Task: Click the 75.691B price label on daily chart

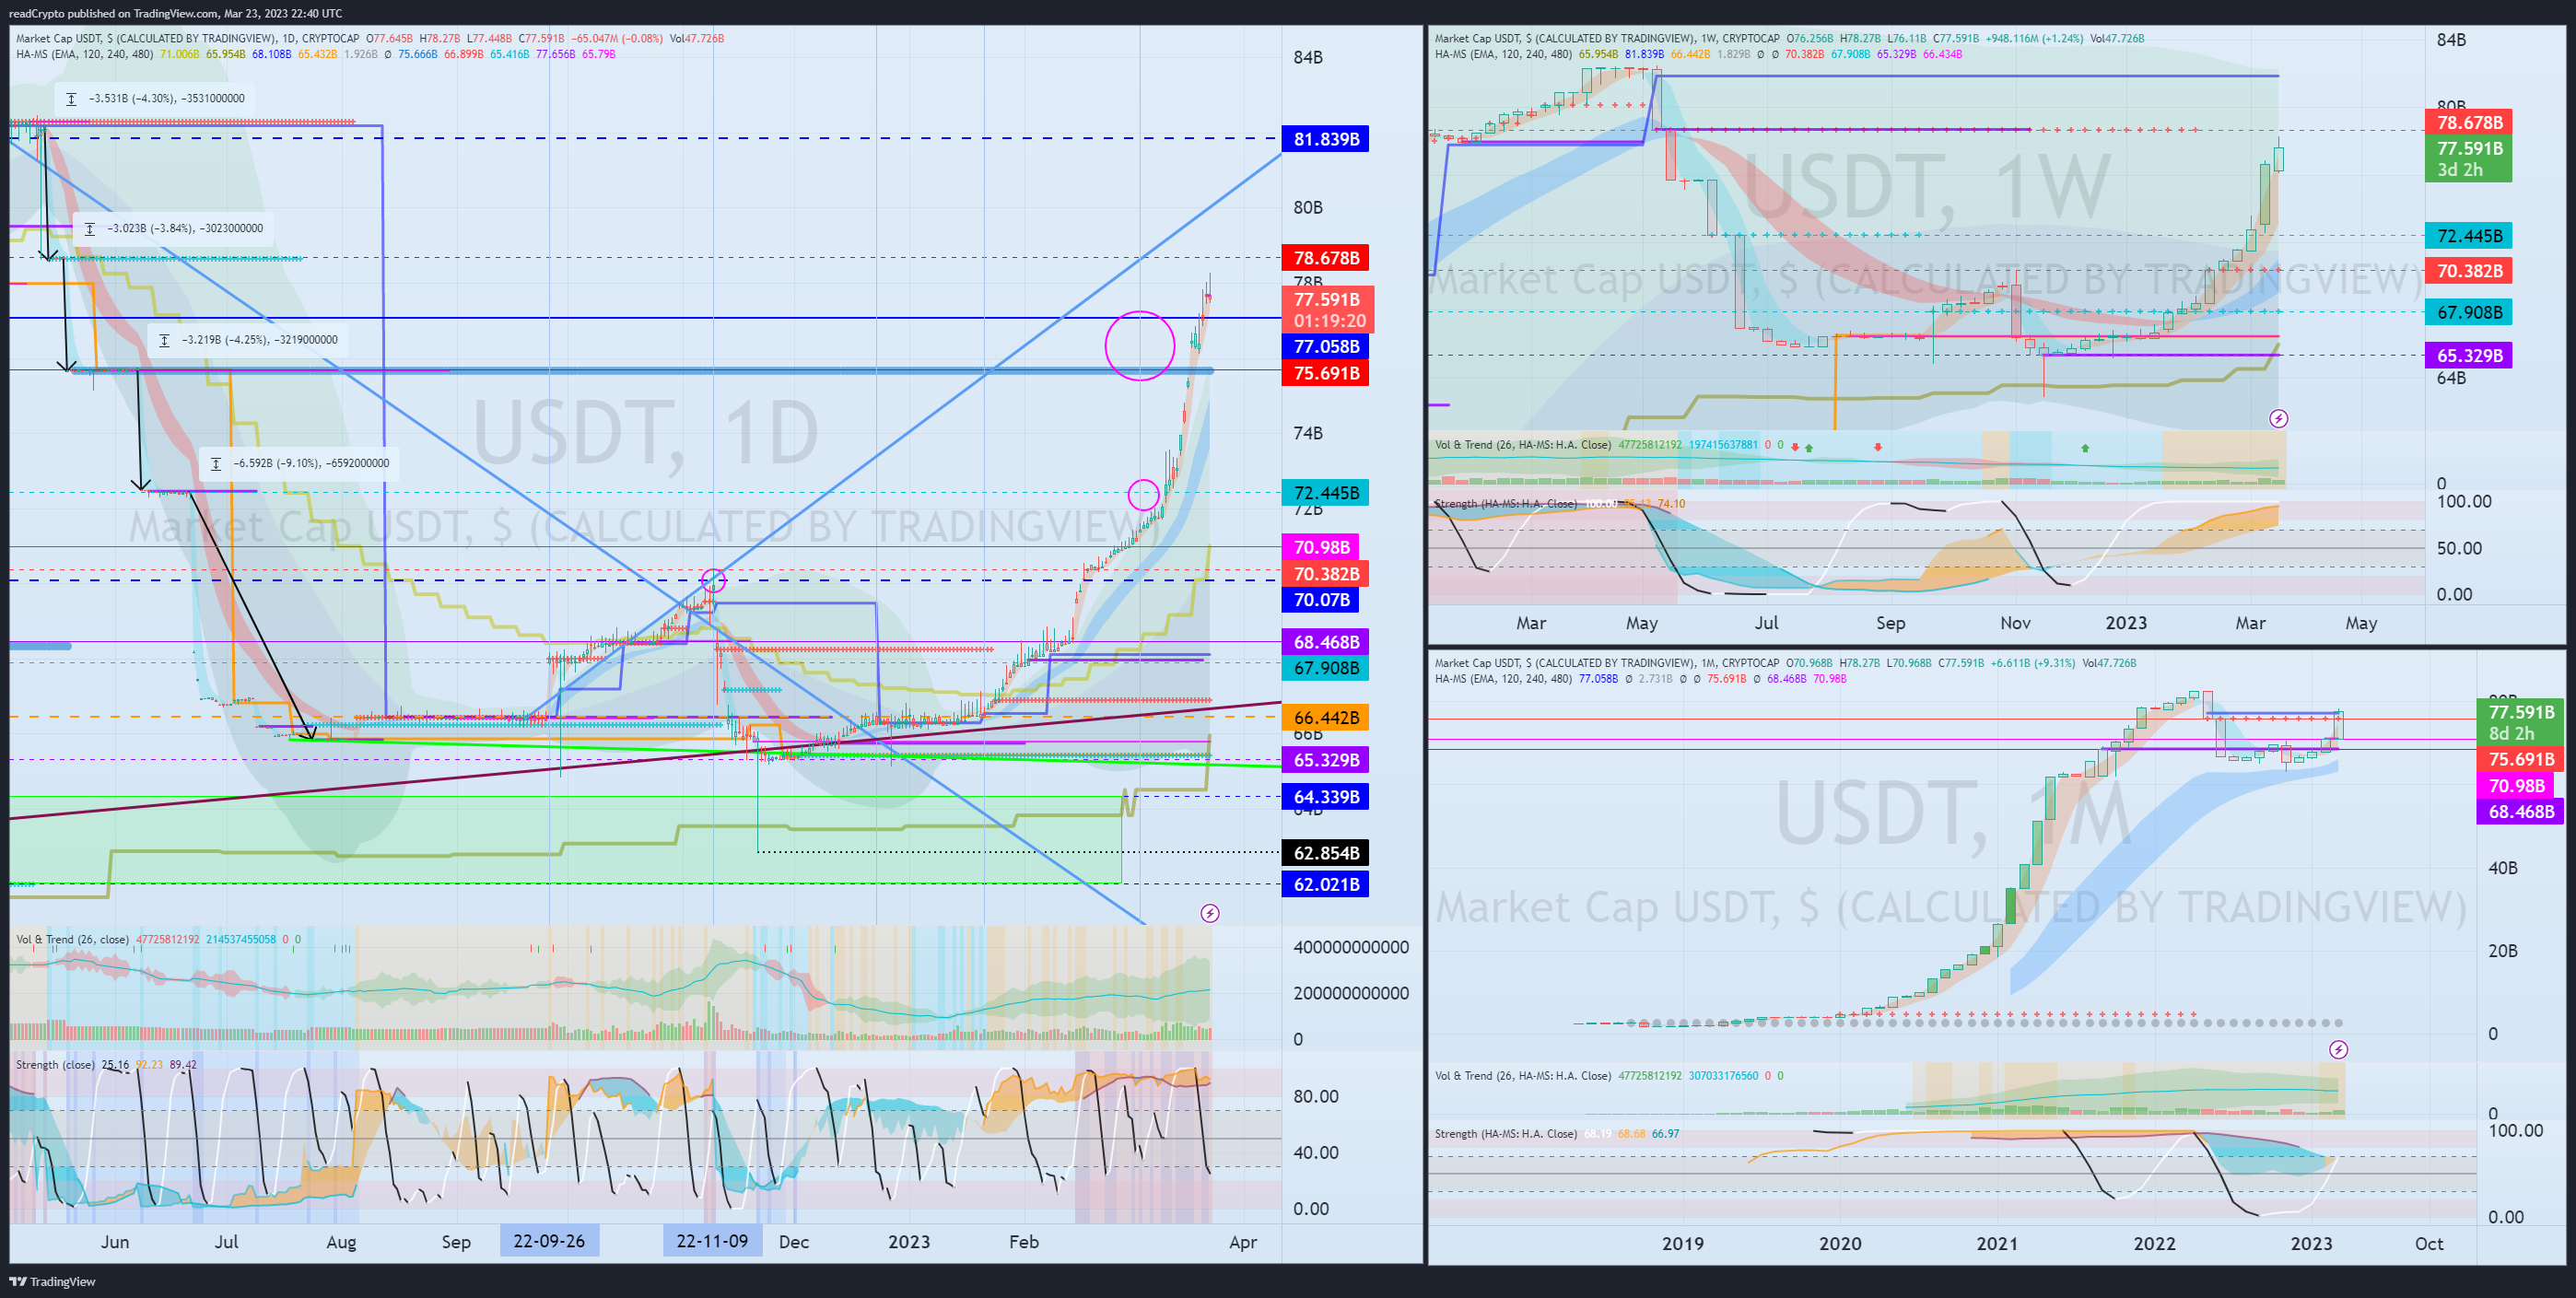Action: click(1326, 373)
